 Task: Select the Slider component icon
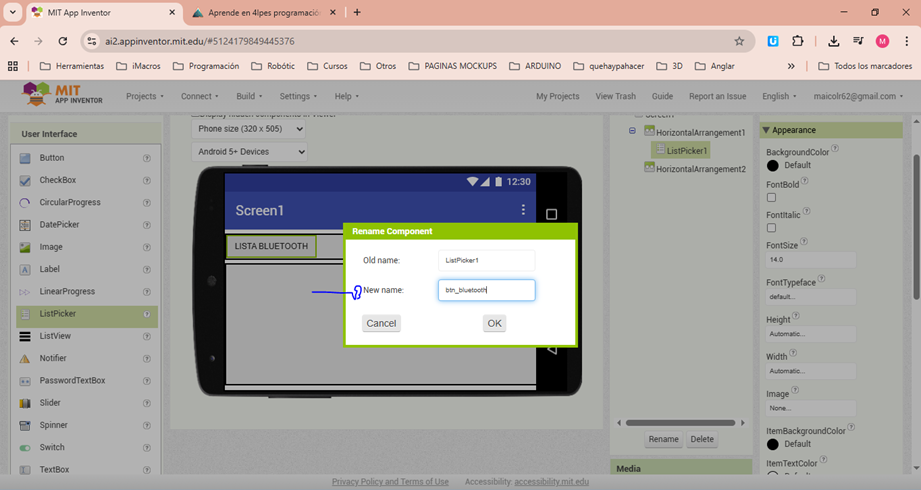(x=25, y=403)
